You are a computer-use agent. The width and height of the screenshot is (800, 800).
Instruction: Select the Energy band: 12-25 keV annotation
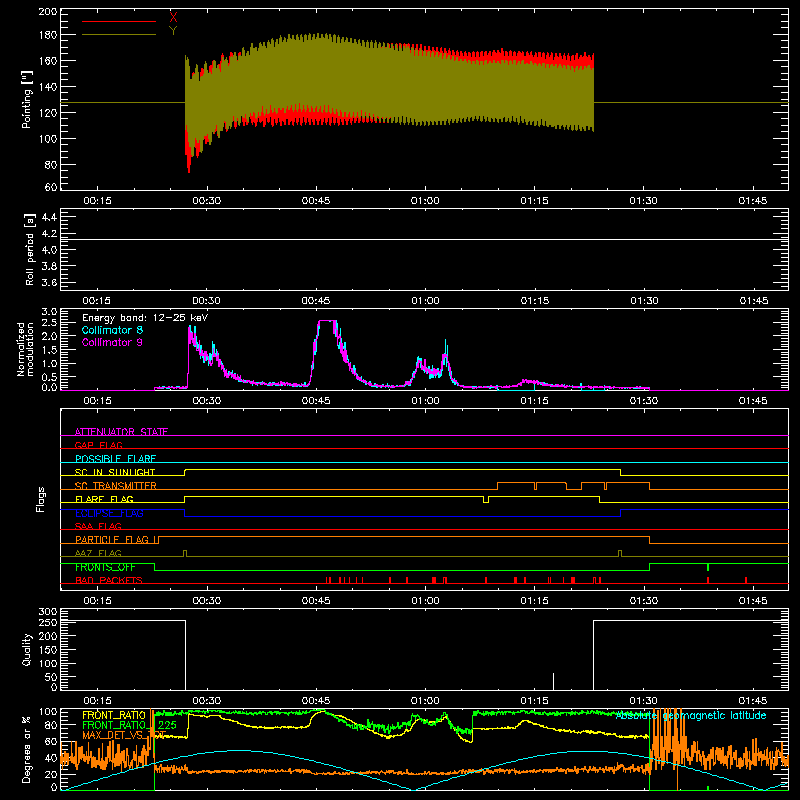point(145,318)
